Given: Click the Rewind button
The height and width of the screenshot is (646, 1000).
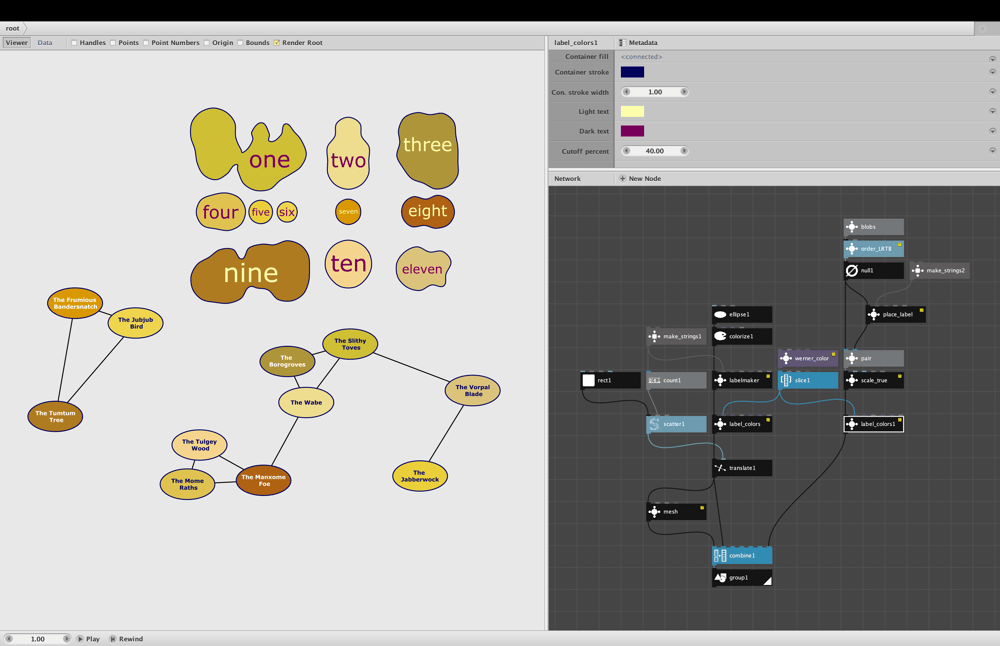Looking at the screenshot, I should coord(126,638).
